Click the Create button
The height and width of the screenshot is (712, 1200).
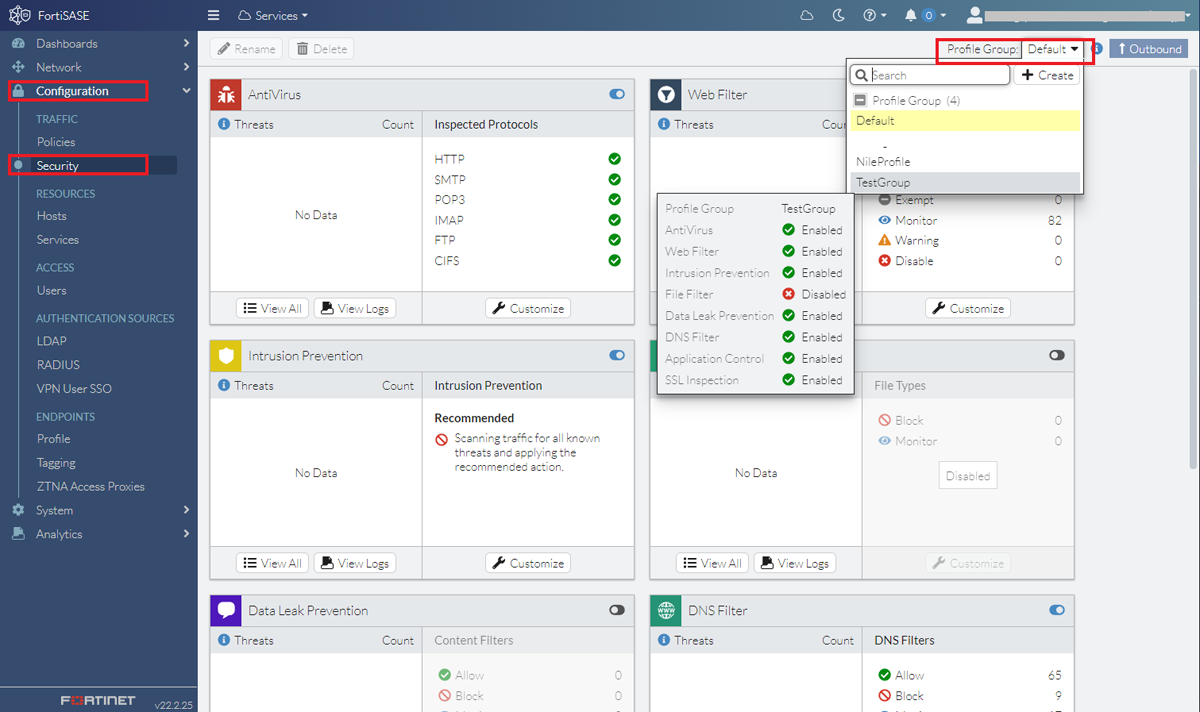[x=1046, y=75]
